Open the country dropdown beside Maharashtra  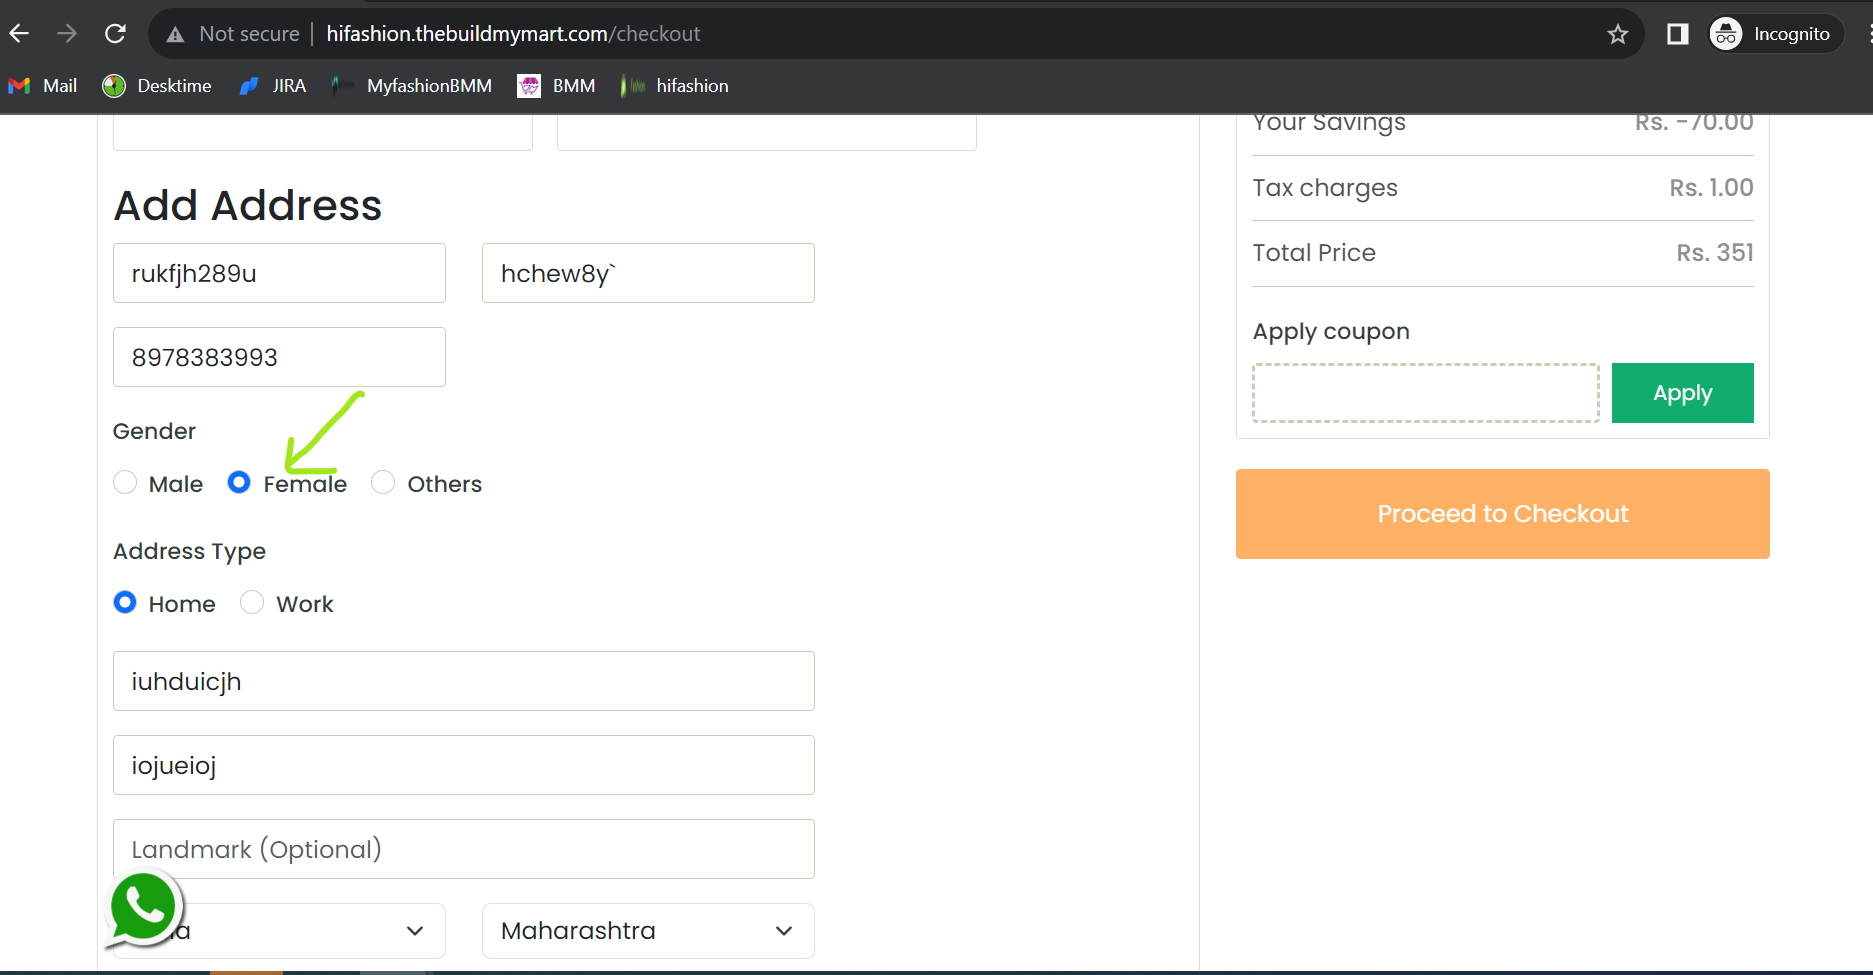[x=279, y=931]
